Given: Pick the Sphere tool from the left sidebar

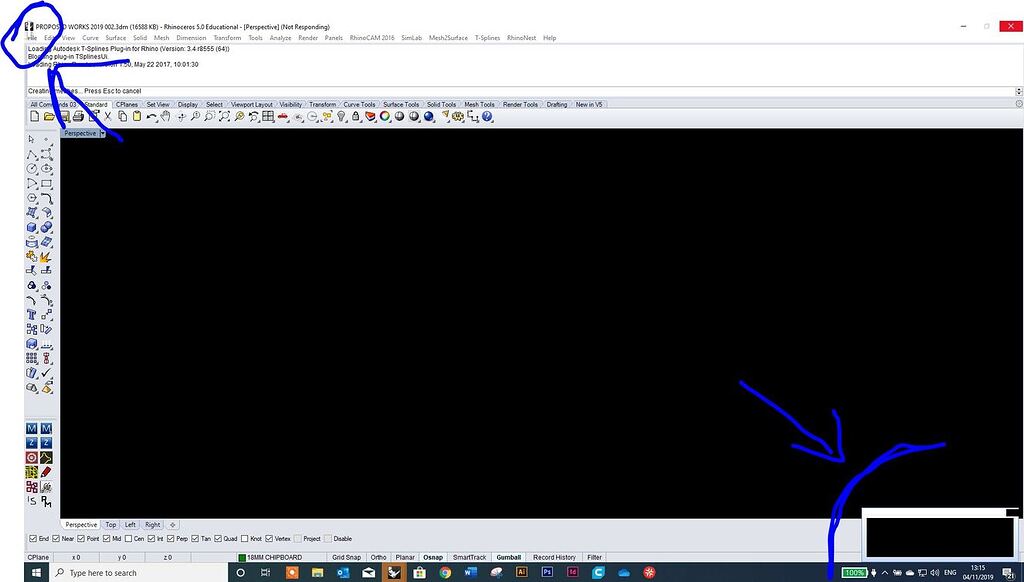Looking at the screenshot, I should [46, 228].
